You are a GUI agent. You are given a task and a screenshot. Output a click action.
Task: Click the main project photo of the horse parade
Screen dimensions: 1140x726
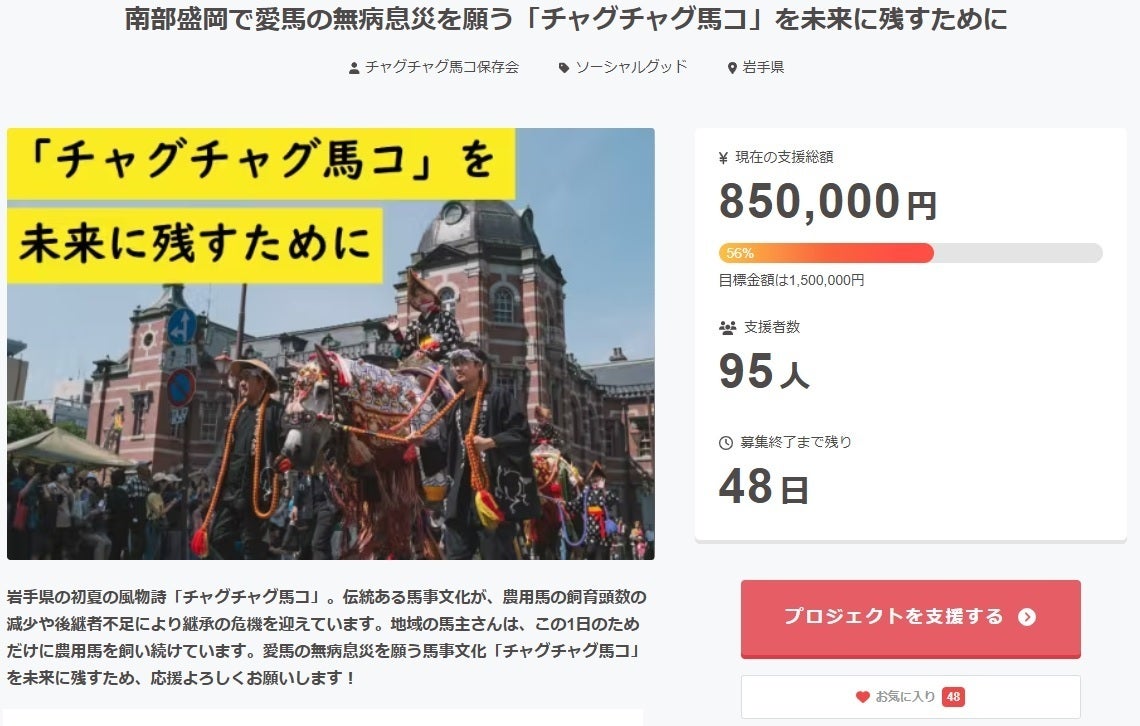[x=330, y=343]
